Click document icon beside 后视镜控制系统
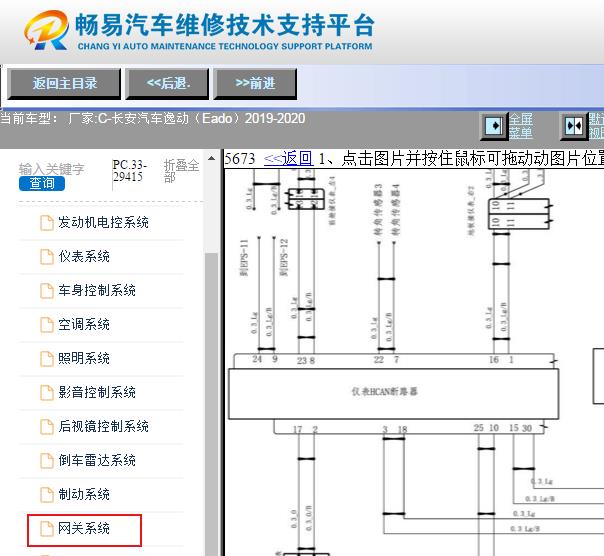Image resolution: width=604 pixels, height=556 pixels. click(47, 426)
